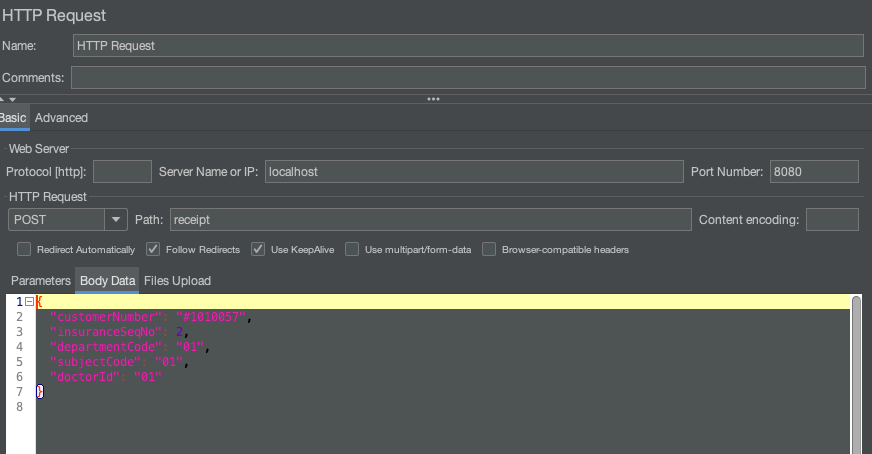The width and height of the screenshot is (872, 454).
Task: Click the "insuranceSeqNo" line in body data
Action: (120, 332)
